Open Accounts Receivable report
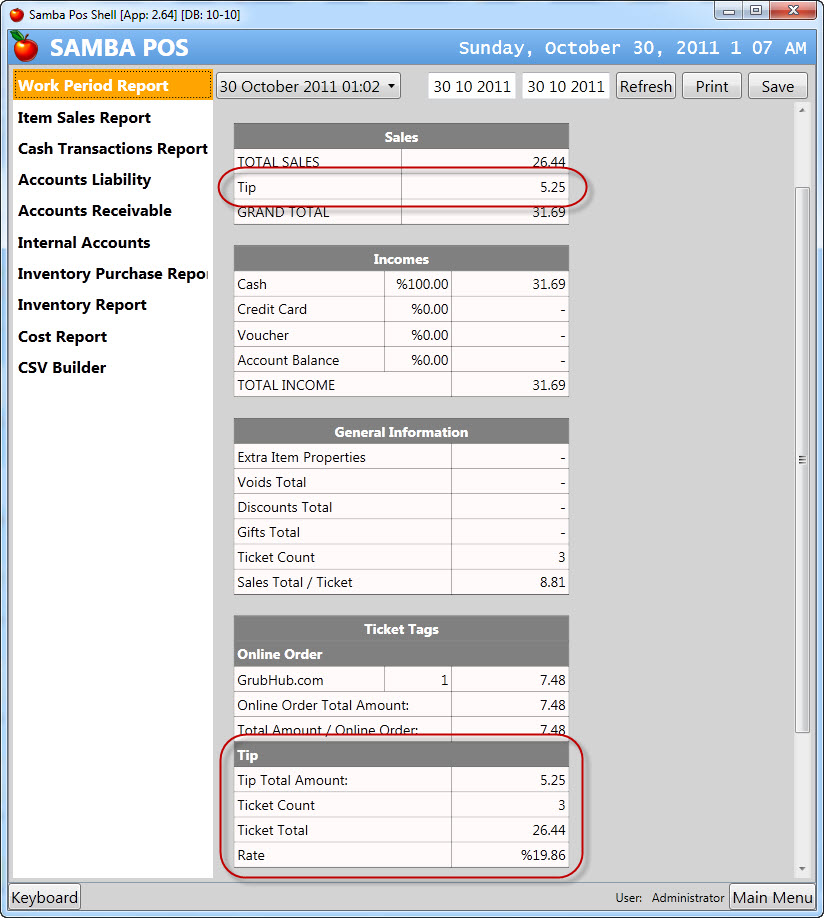824x918 pixels. (95, 211)
